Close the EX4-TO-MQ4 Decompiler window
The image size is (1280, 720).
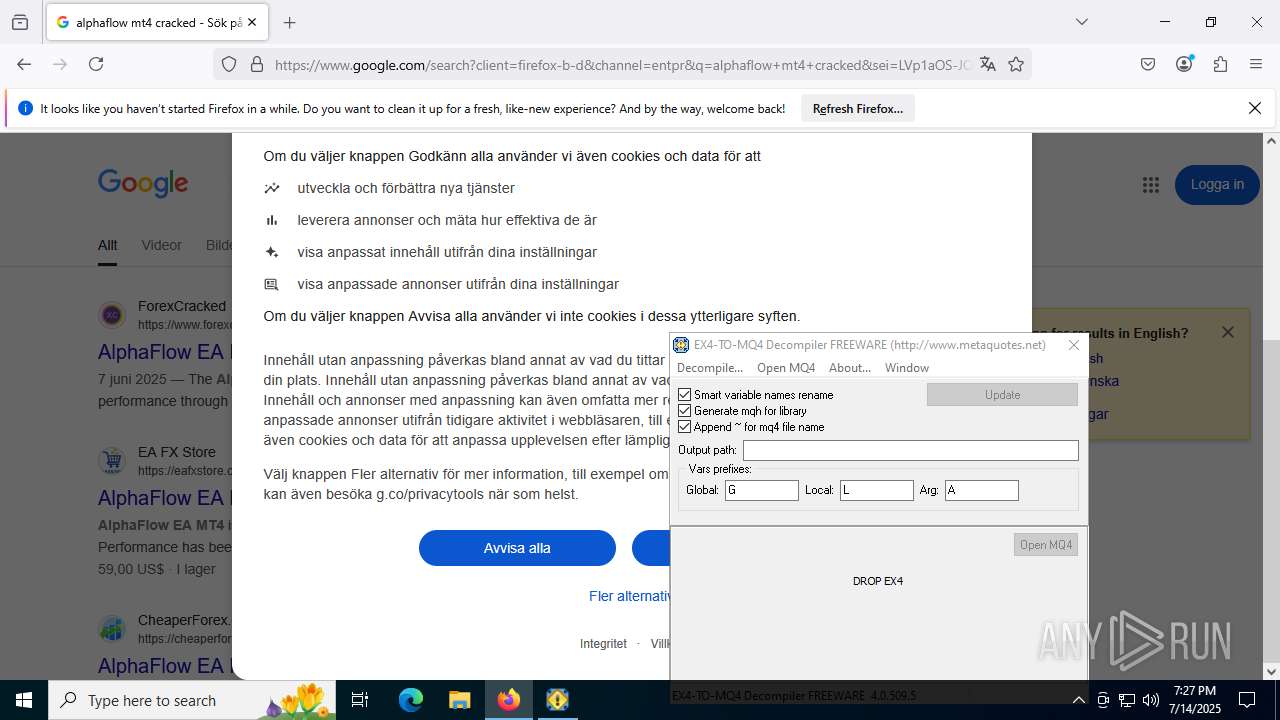(1074, 345)
